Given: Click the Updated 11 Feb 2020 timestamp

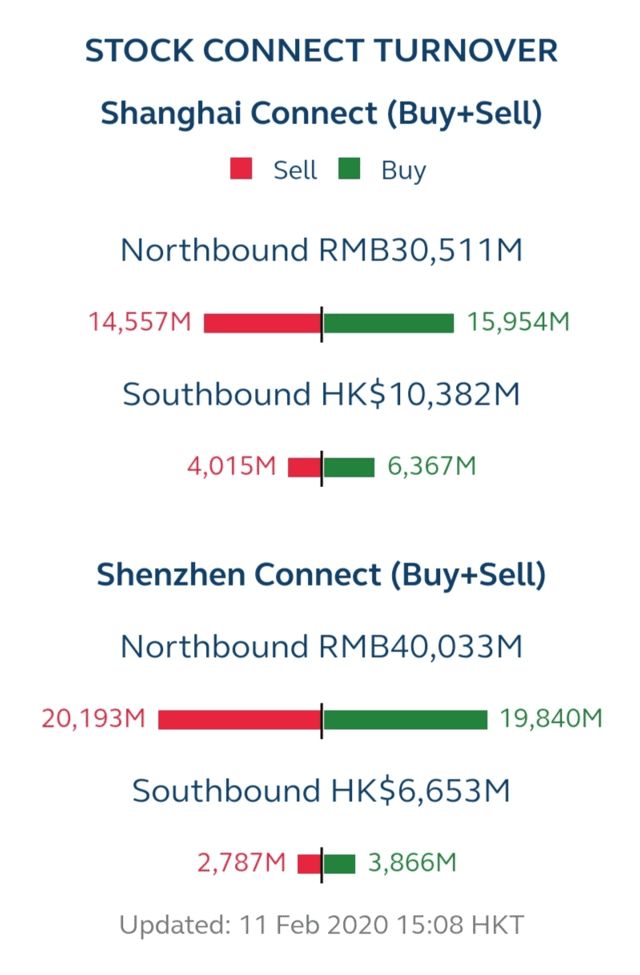Looking at the screenshot, I should point(321,925).
